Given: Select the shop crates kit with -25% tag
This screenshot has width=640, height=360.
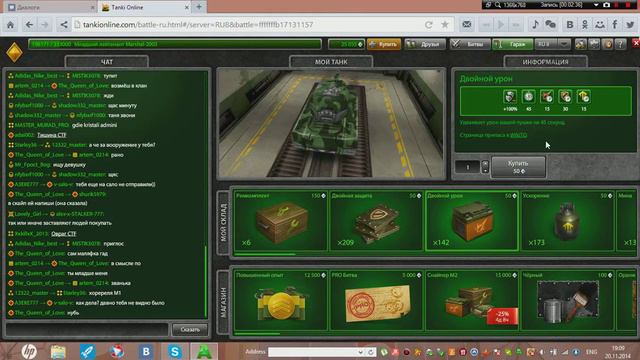Looking at the screenshot, I should coord(471,300).
